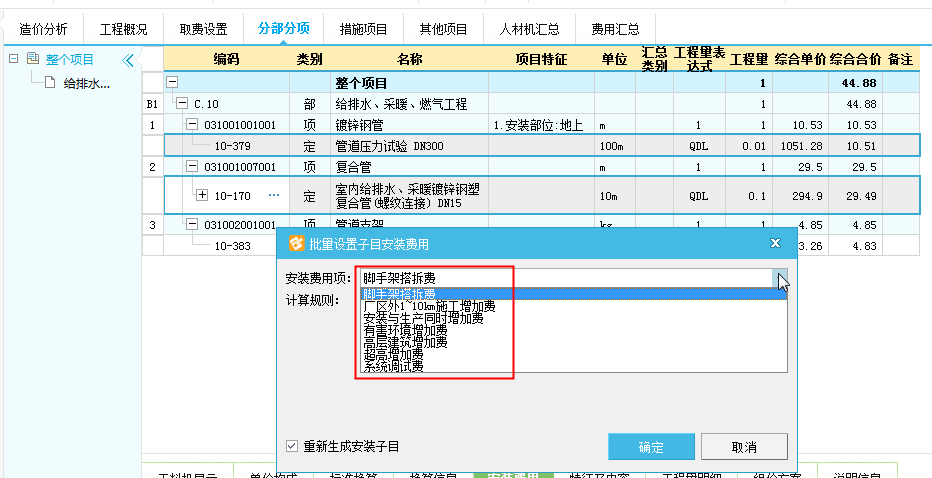Click the dialog logo icon in title bar
This screenshot has height=478, width=932.
coord(295,242)
